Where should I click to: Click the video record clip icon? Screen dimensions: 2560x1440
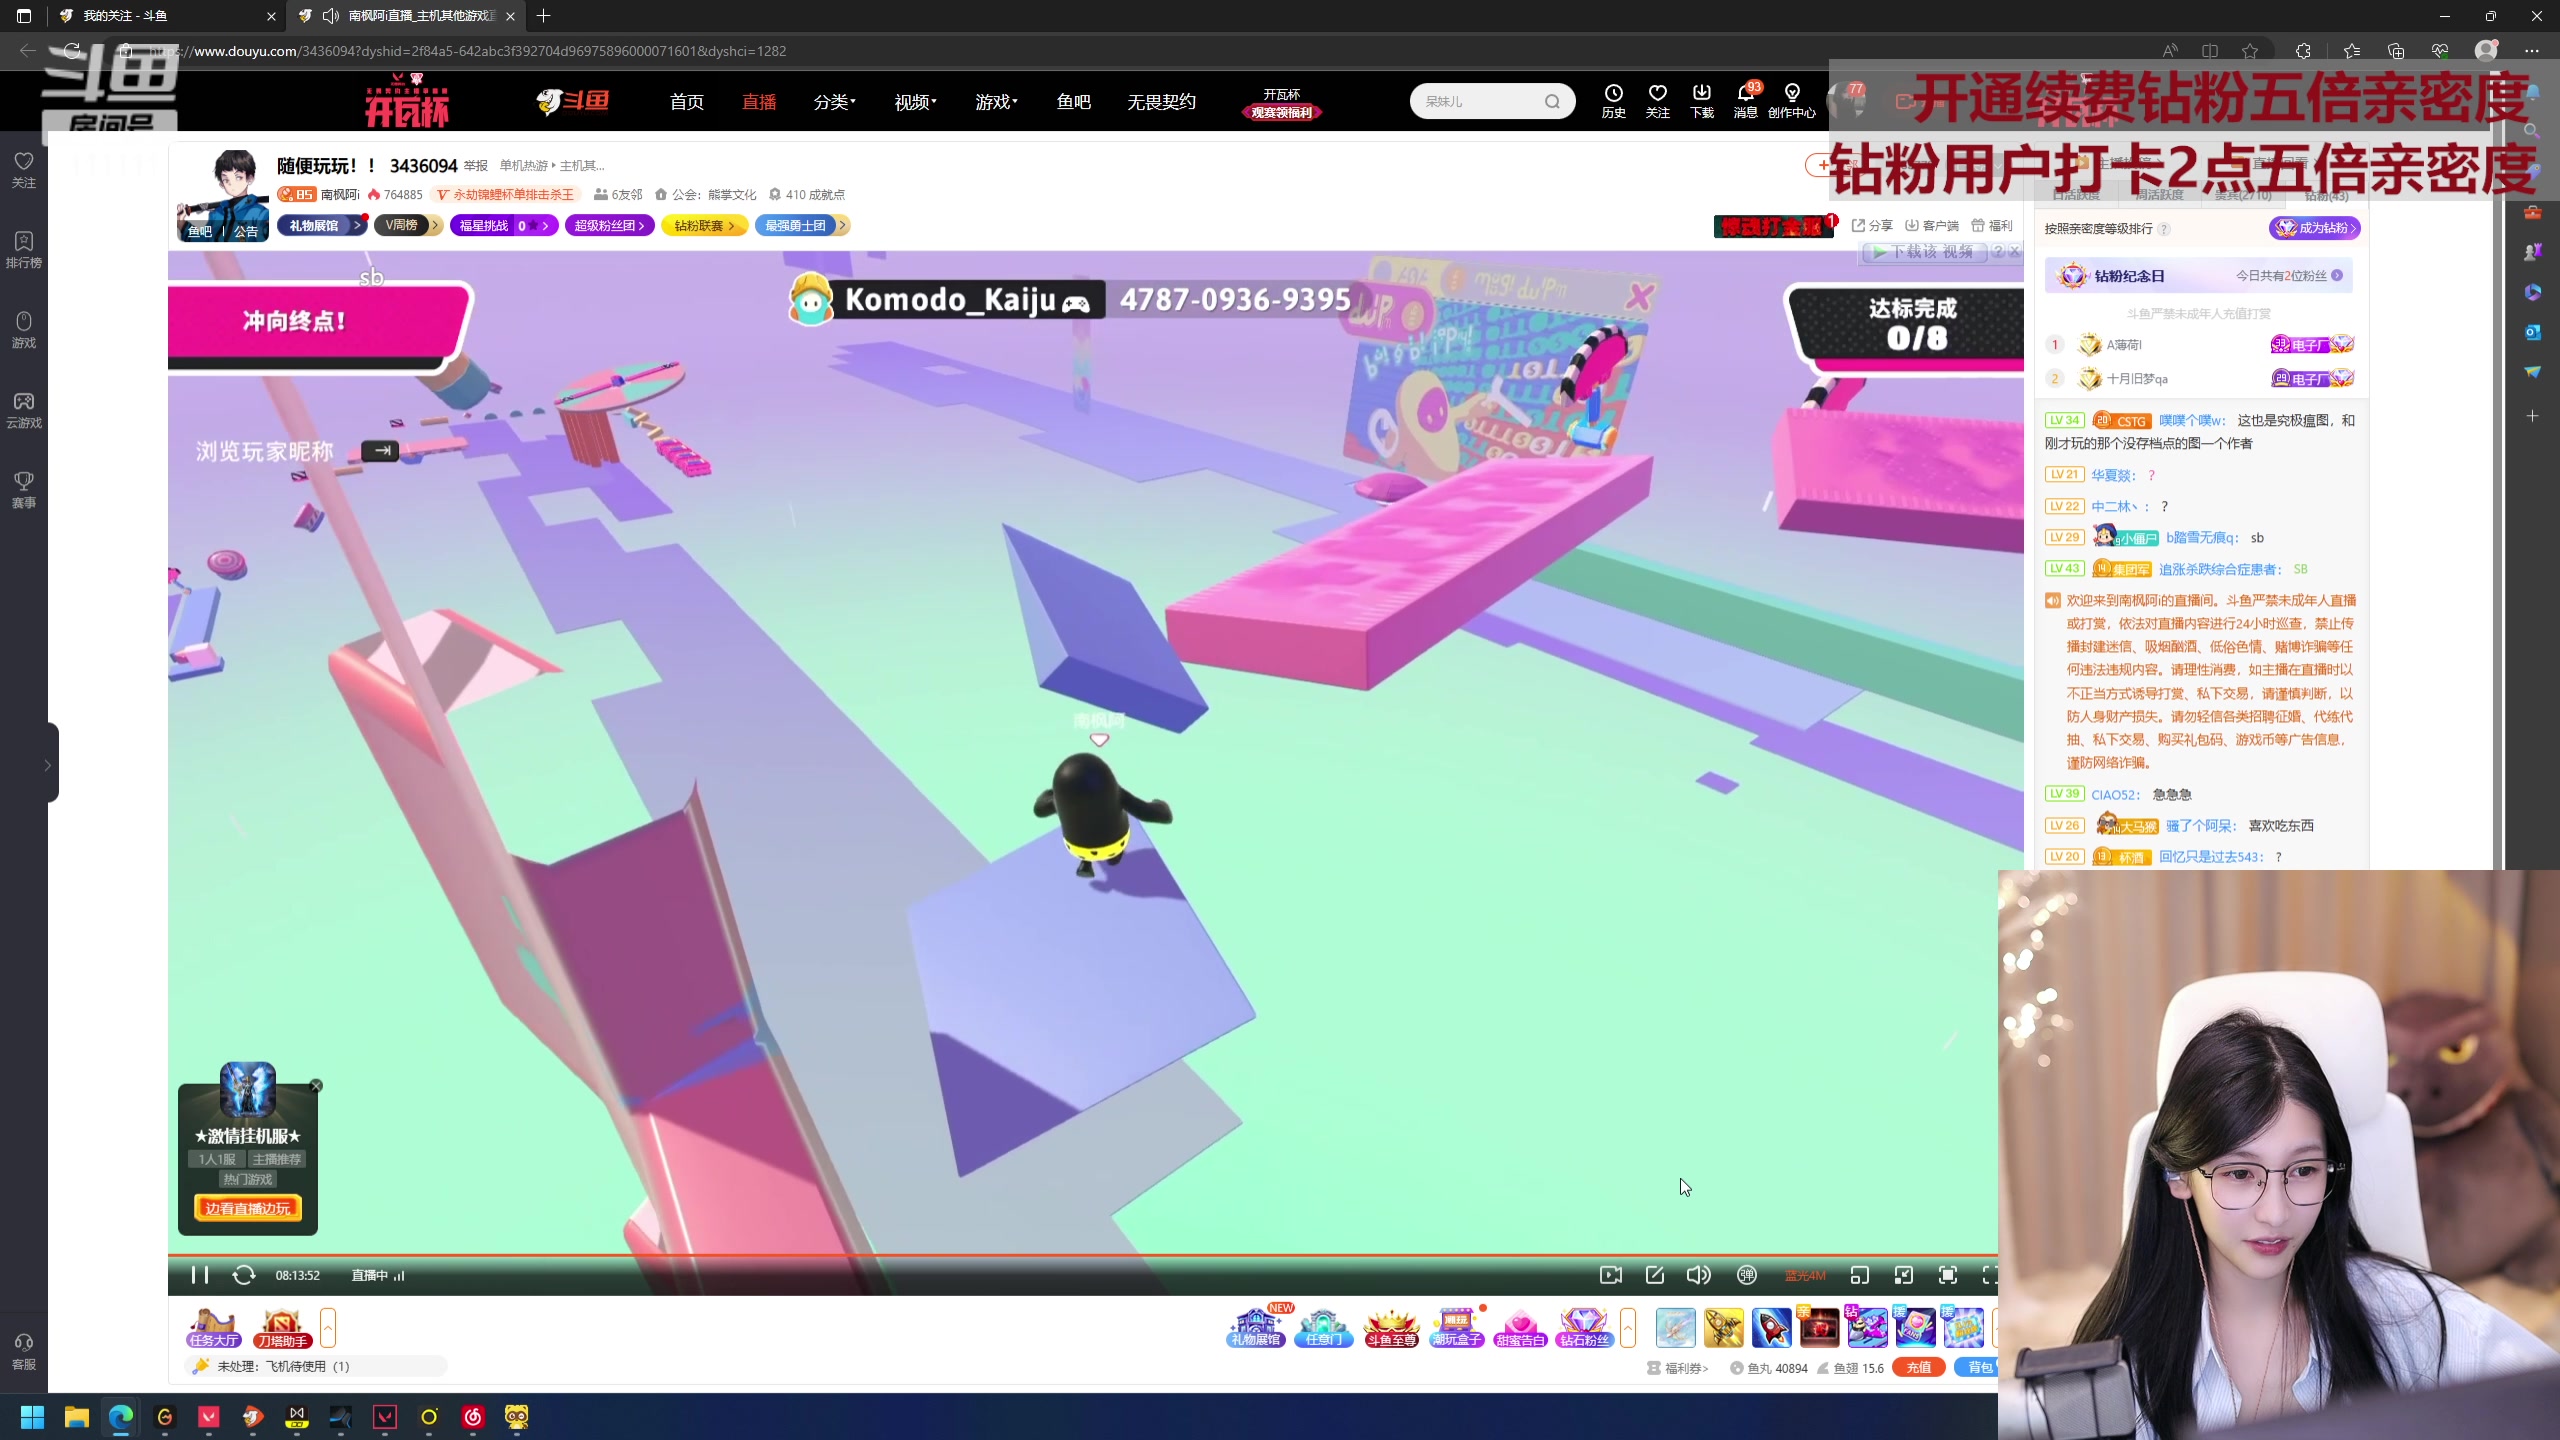1610,1275
